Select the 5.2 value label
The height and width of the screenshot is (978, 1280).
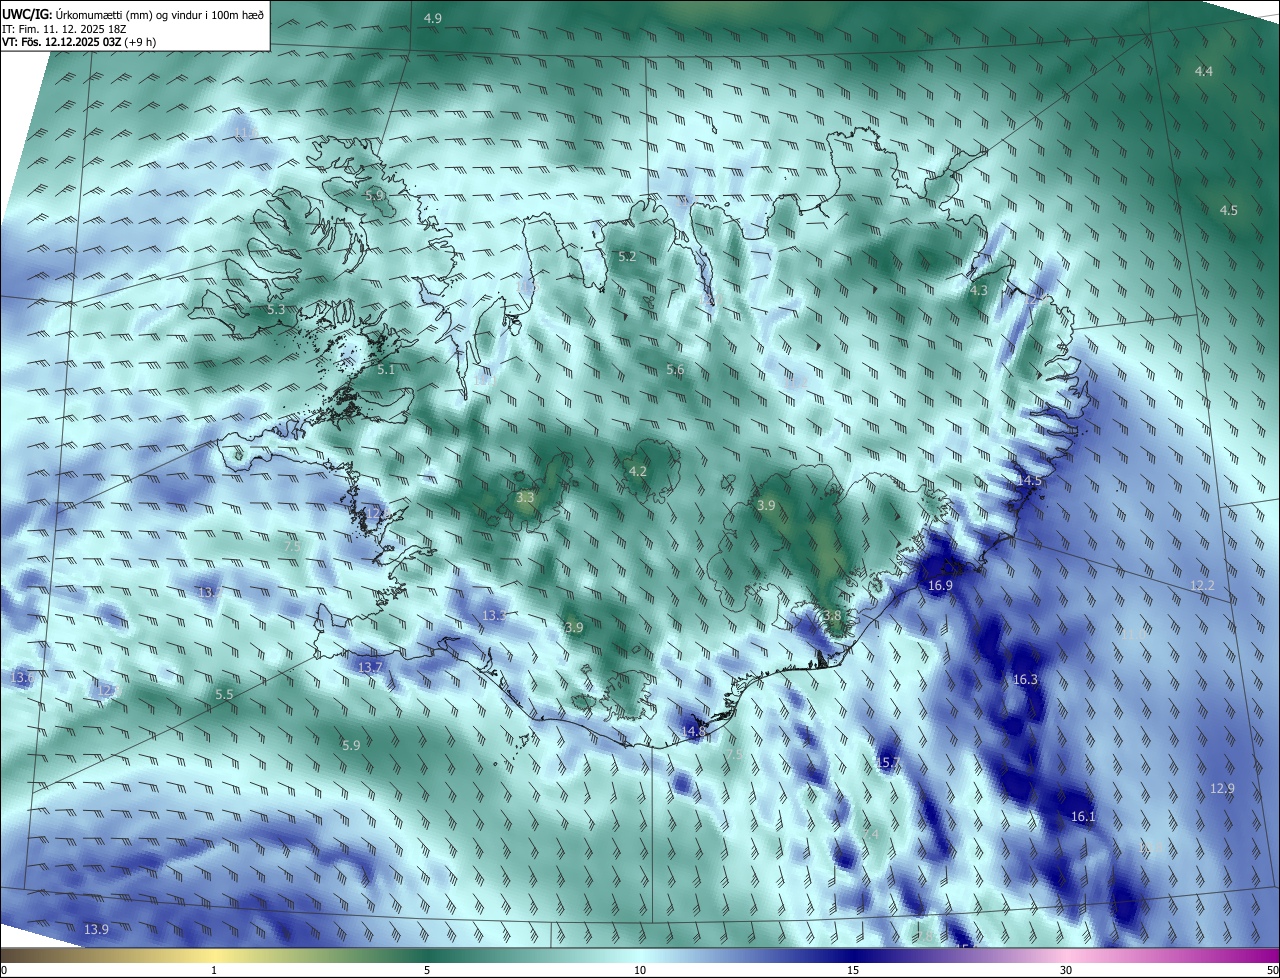[627, 257]
